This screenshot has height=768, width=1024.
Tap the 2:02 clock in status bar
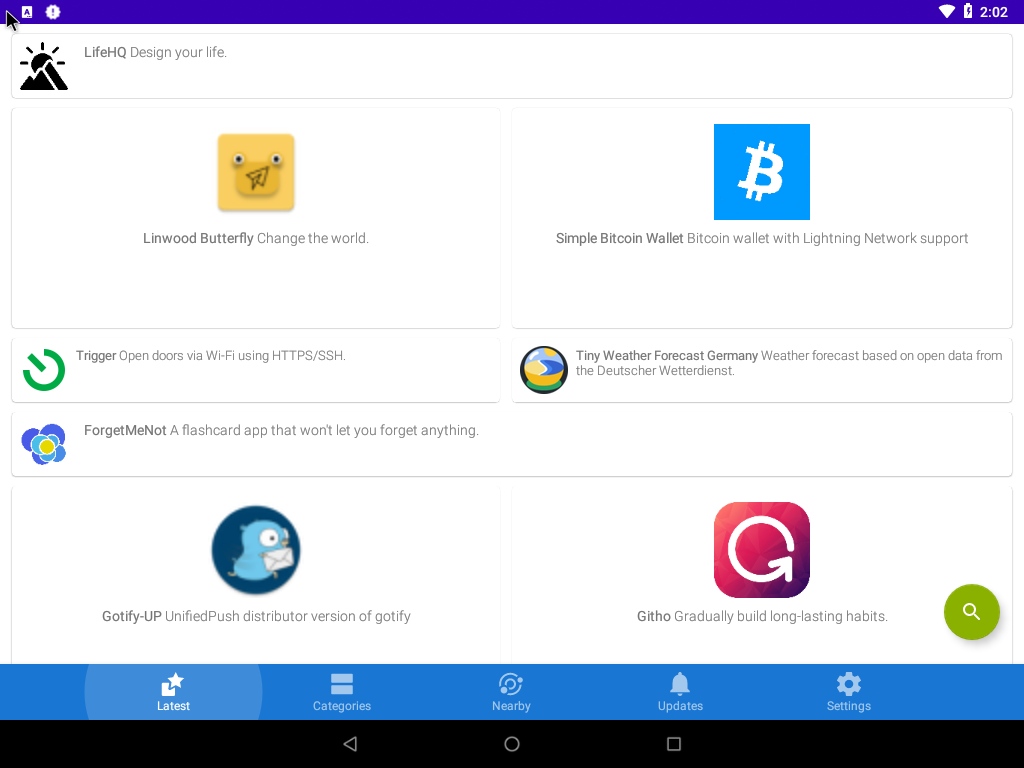(993, 12)
